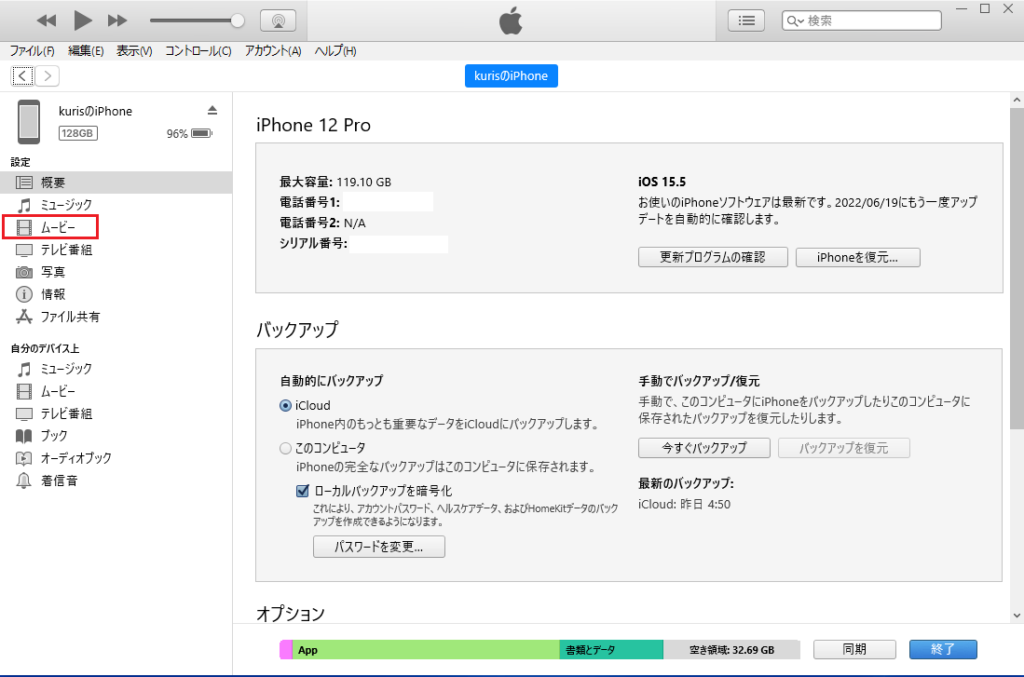
Task: Click the 終了 done button
Action: pyautogui.click(x=942, y=649)
